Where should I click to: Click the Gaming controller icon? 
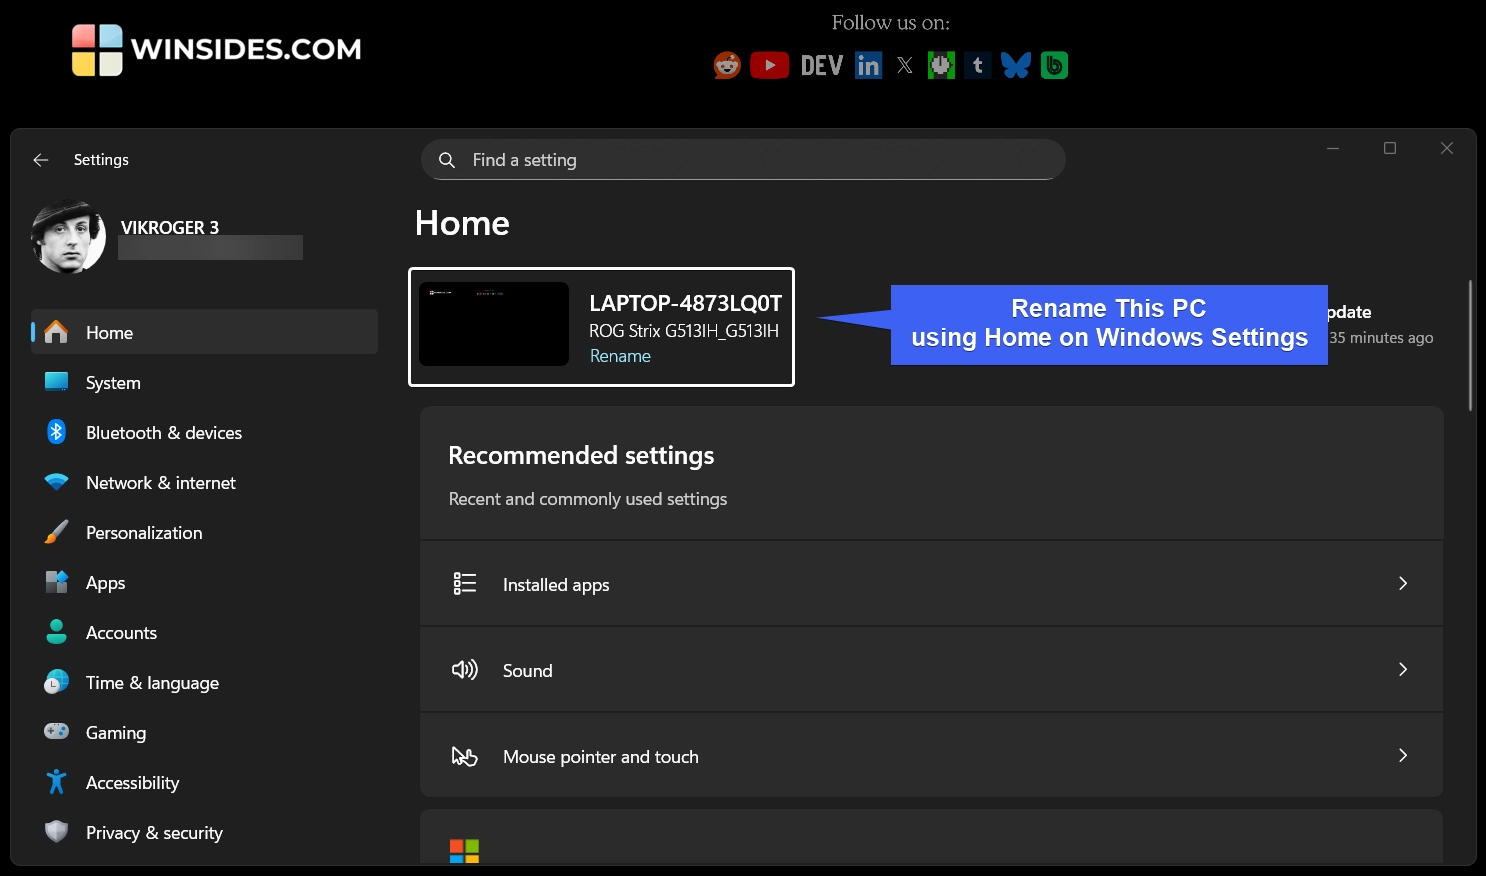[56, 732]
